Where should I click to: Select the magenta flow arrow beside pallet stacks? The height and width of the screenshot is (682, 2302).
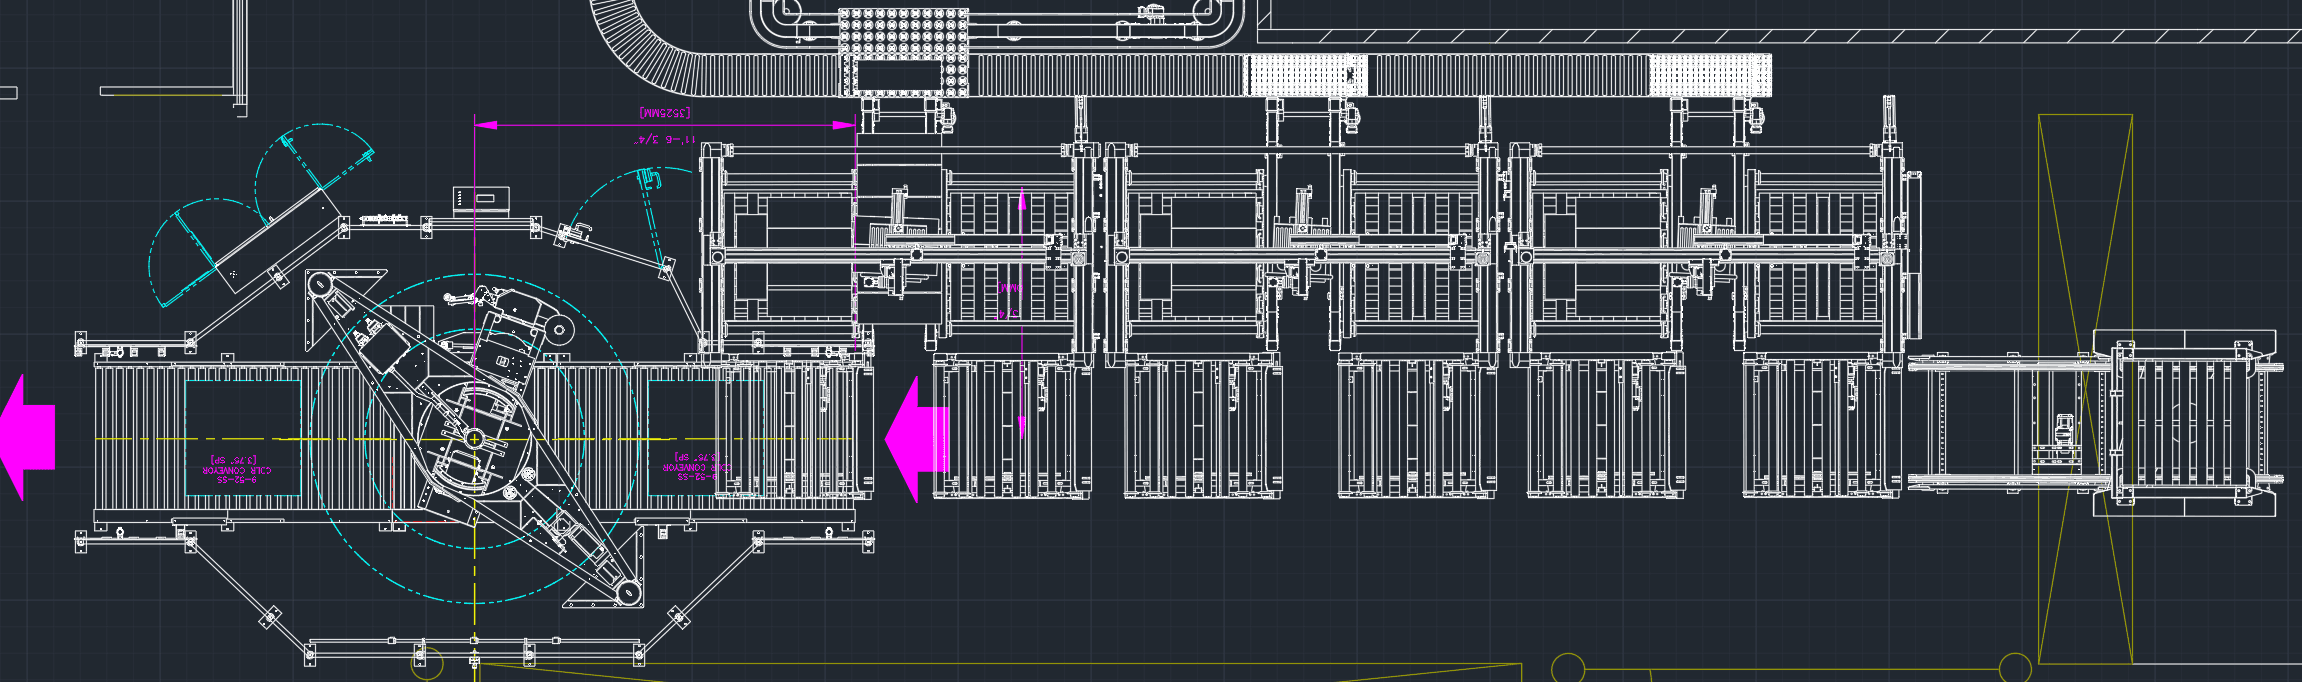(x=916, y=439)
